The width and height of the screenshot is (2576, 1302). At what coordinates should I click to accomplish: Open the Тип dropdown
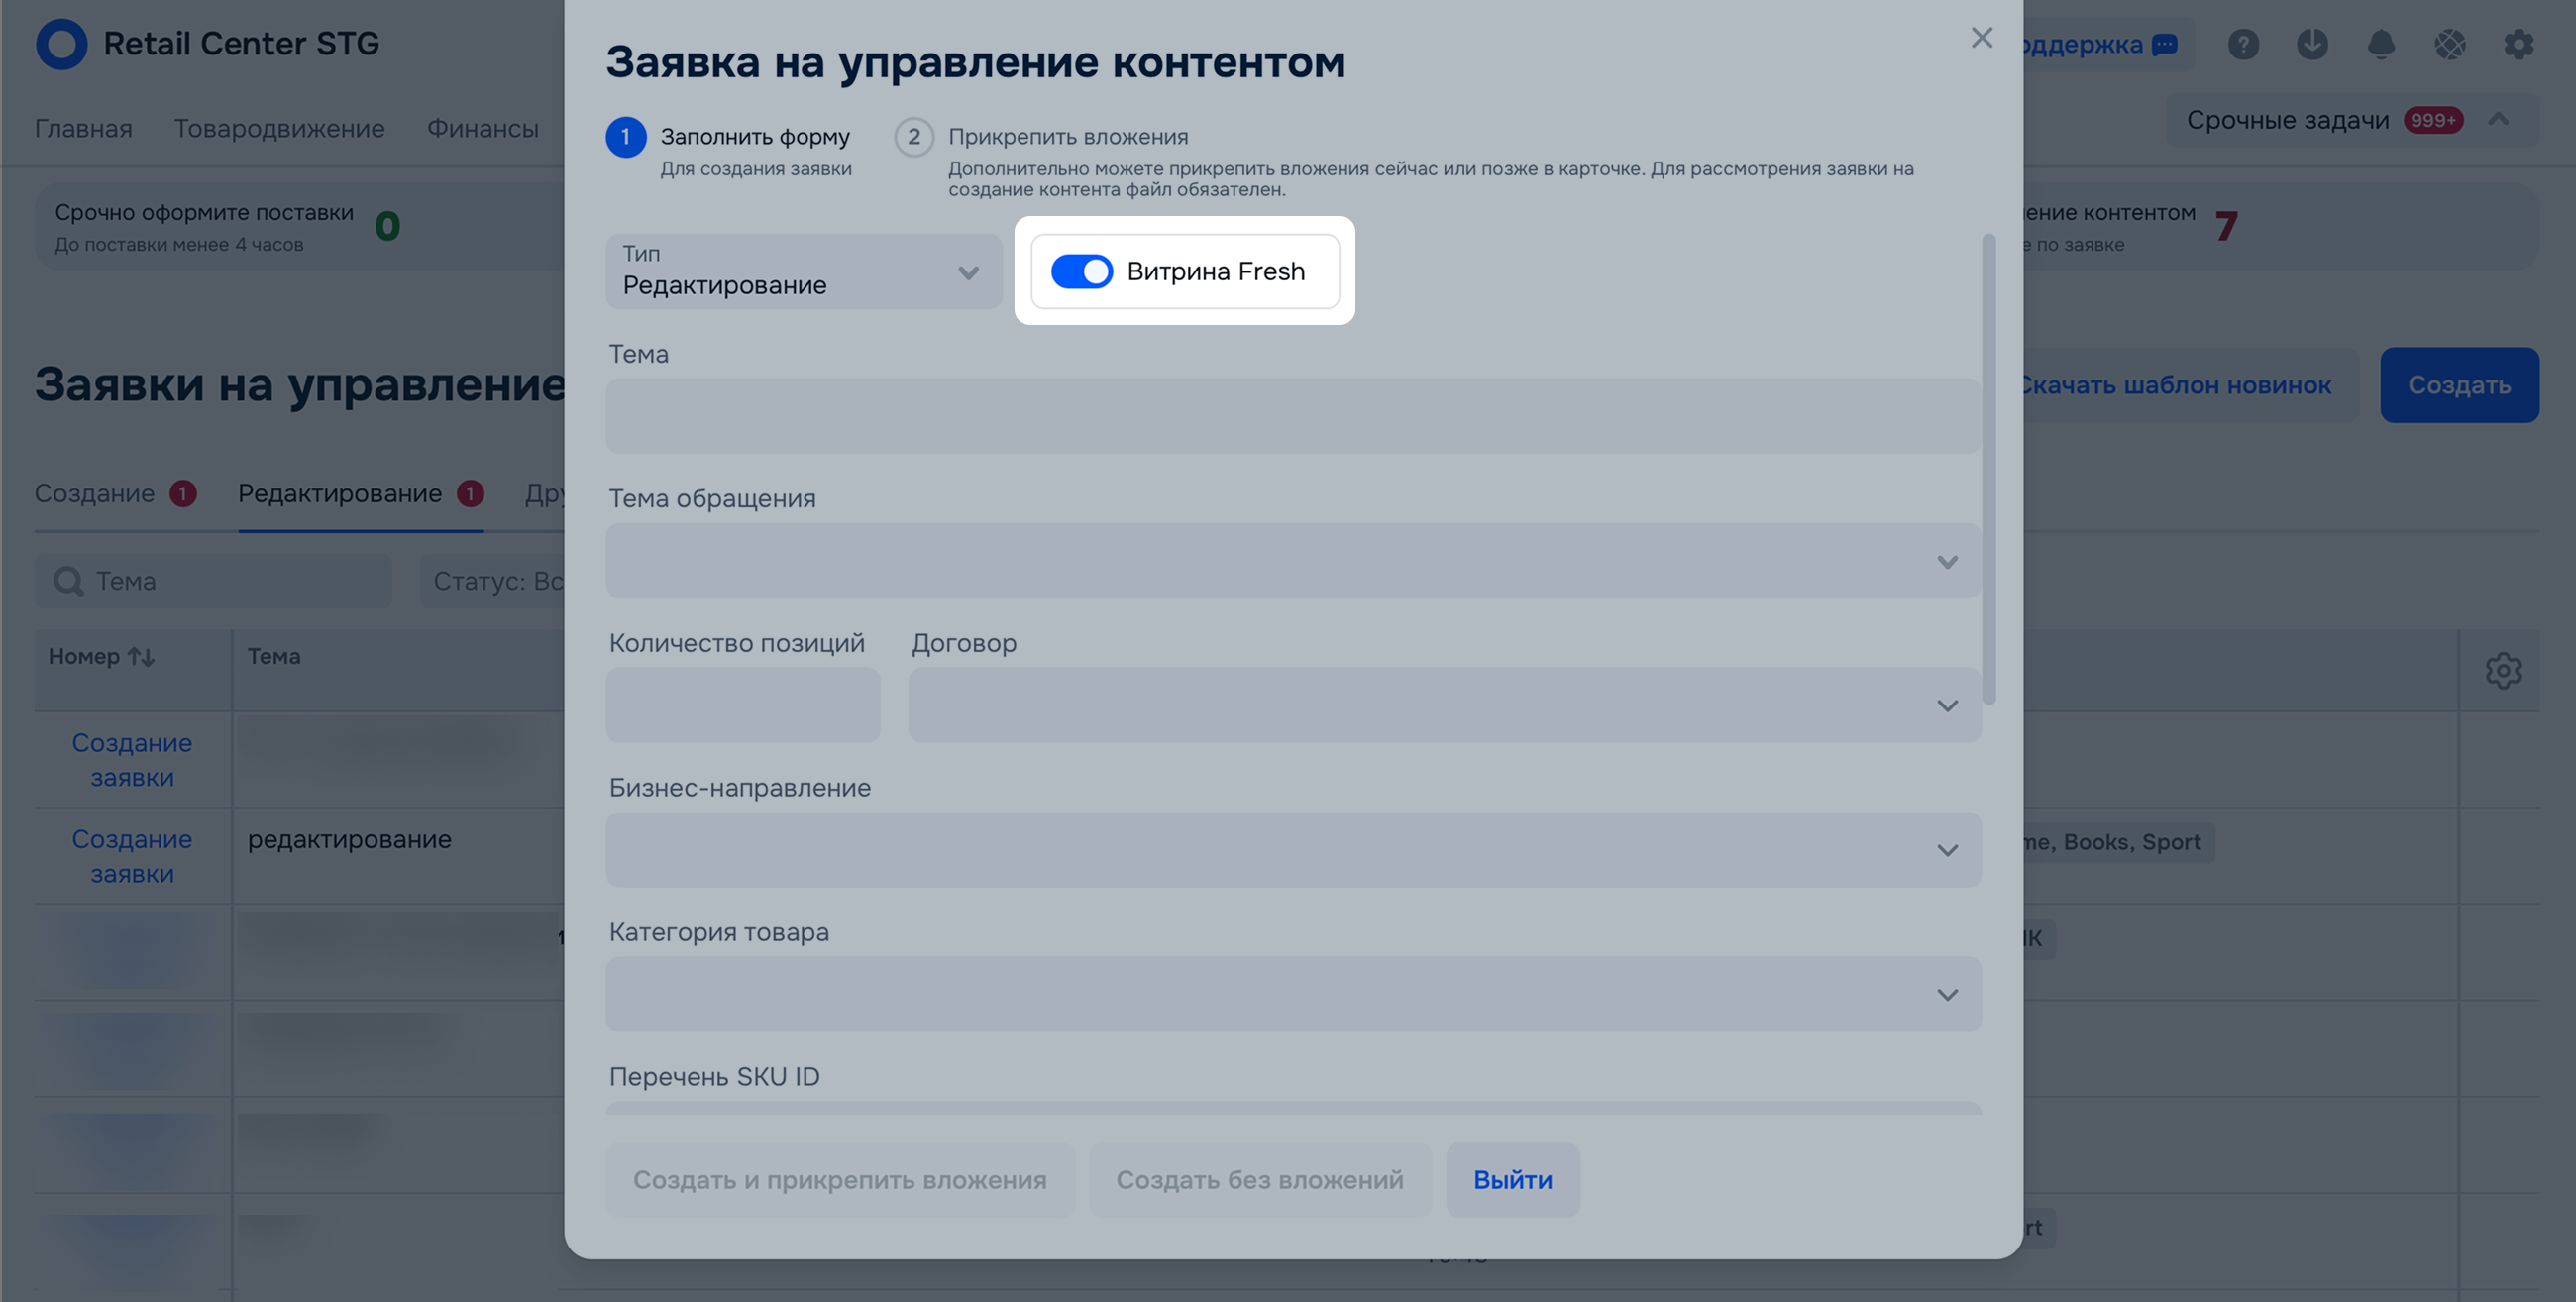[x=803, y=272]
